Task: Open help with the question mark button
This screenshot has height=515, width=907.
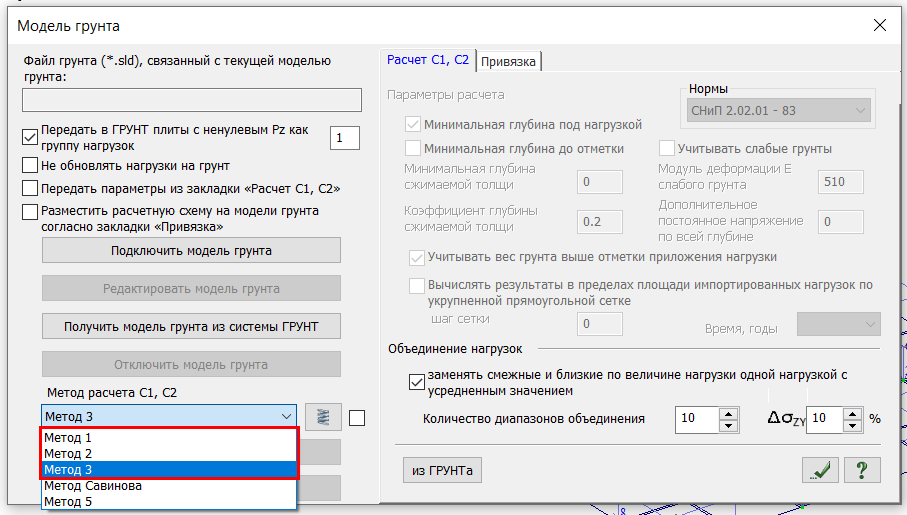Action: (x=862, y=470)
